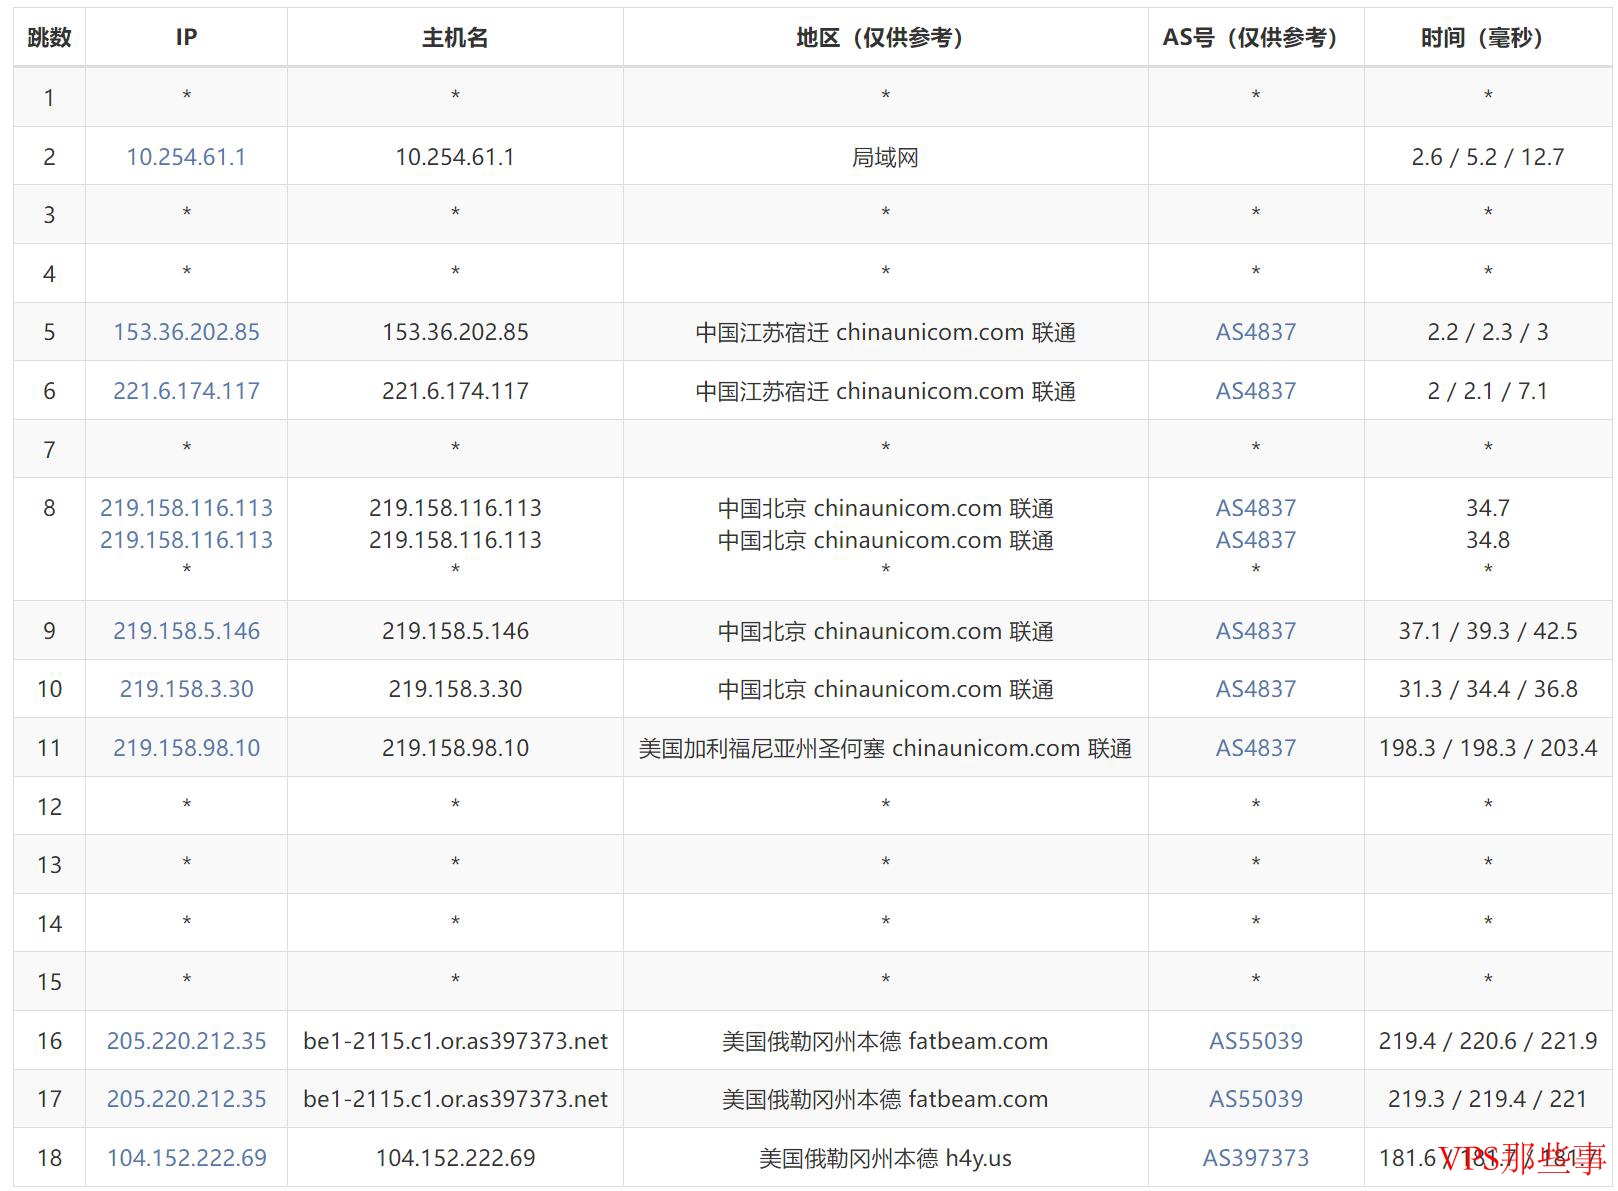Click the AS55039 link in hop 17

pyautogui.click(x=1255, y=1099)
